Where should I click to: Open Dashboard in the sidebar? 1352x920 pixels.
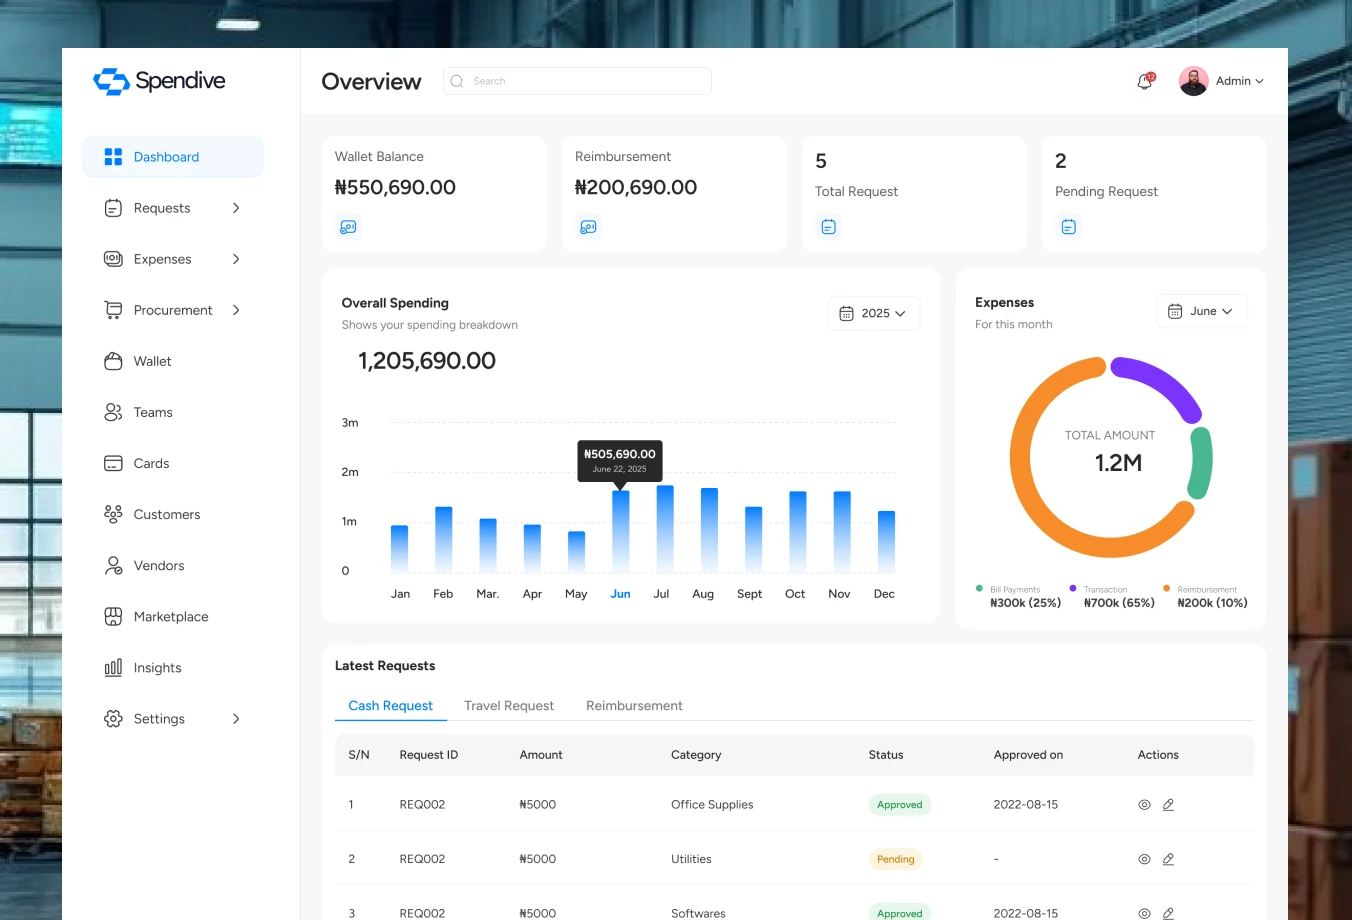pos(173,157)
